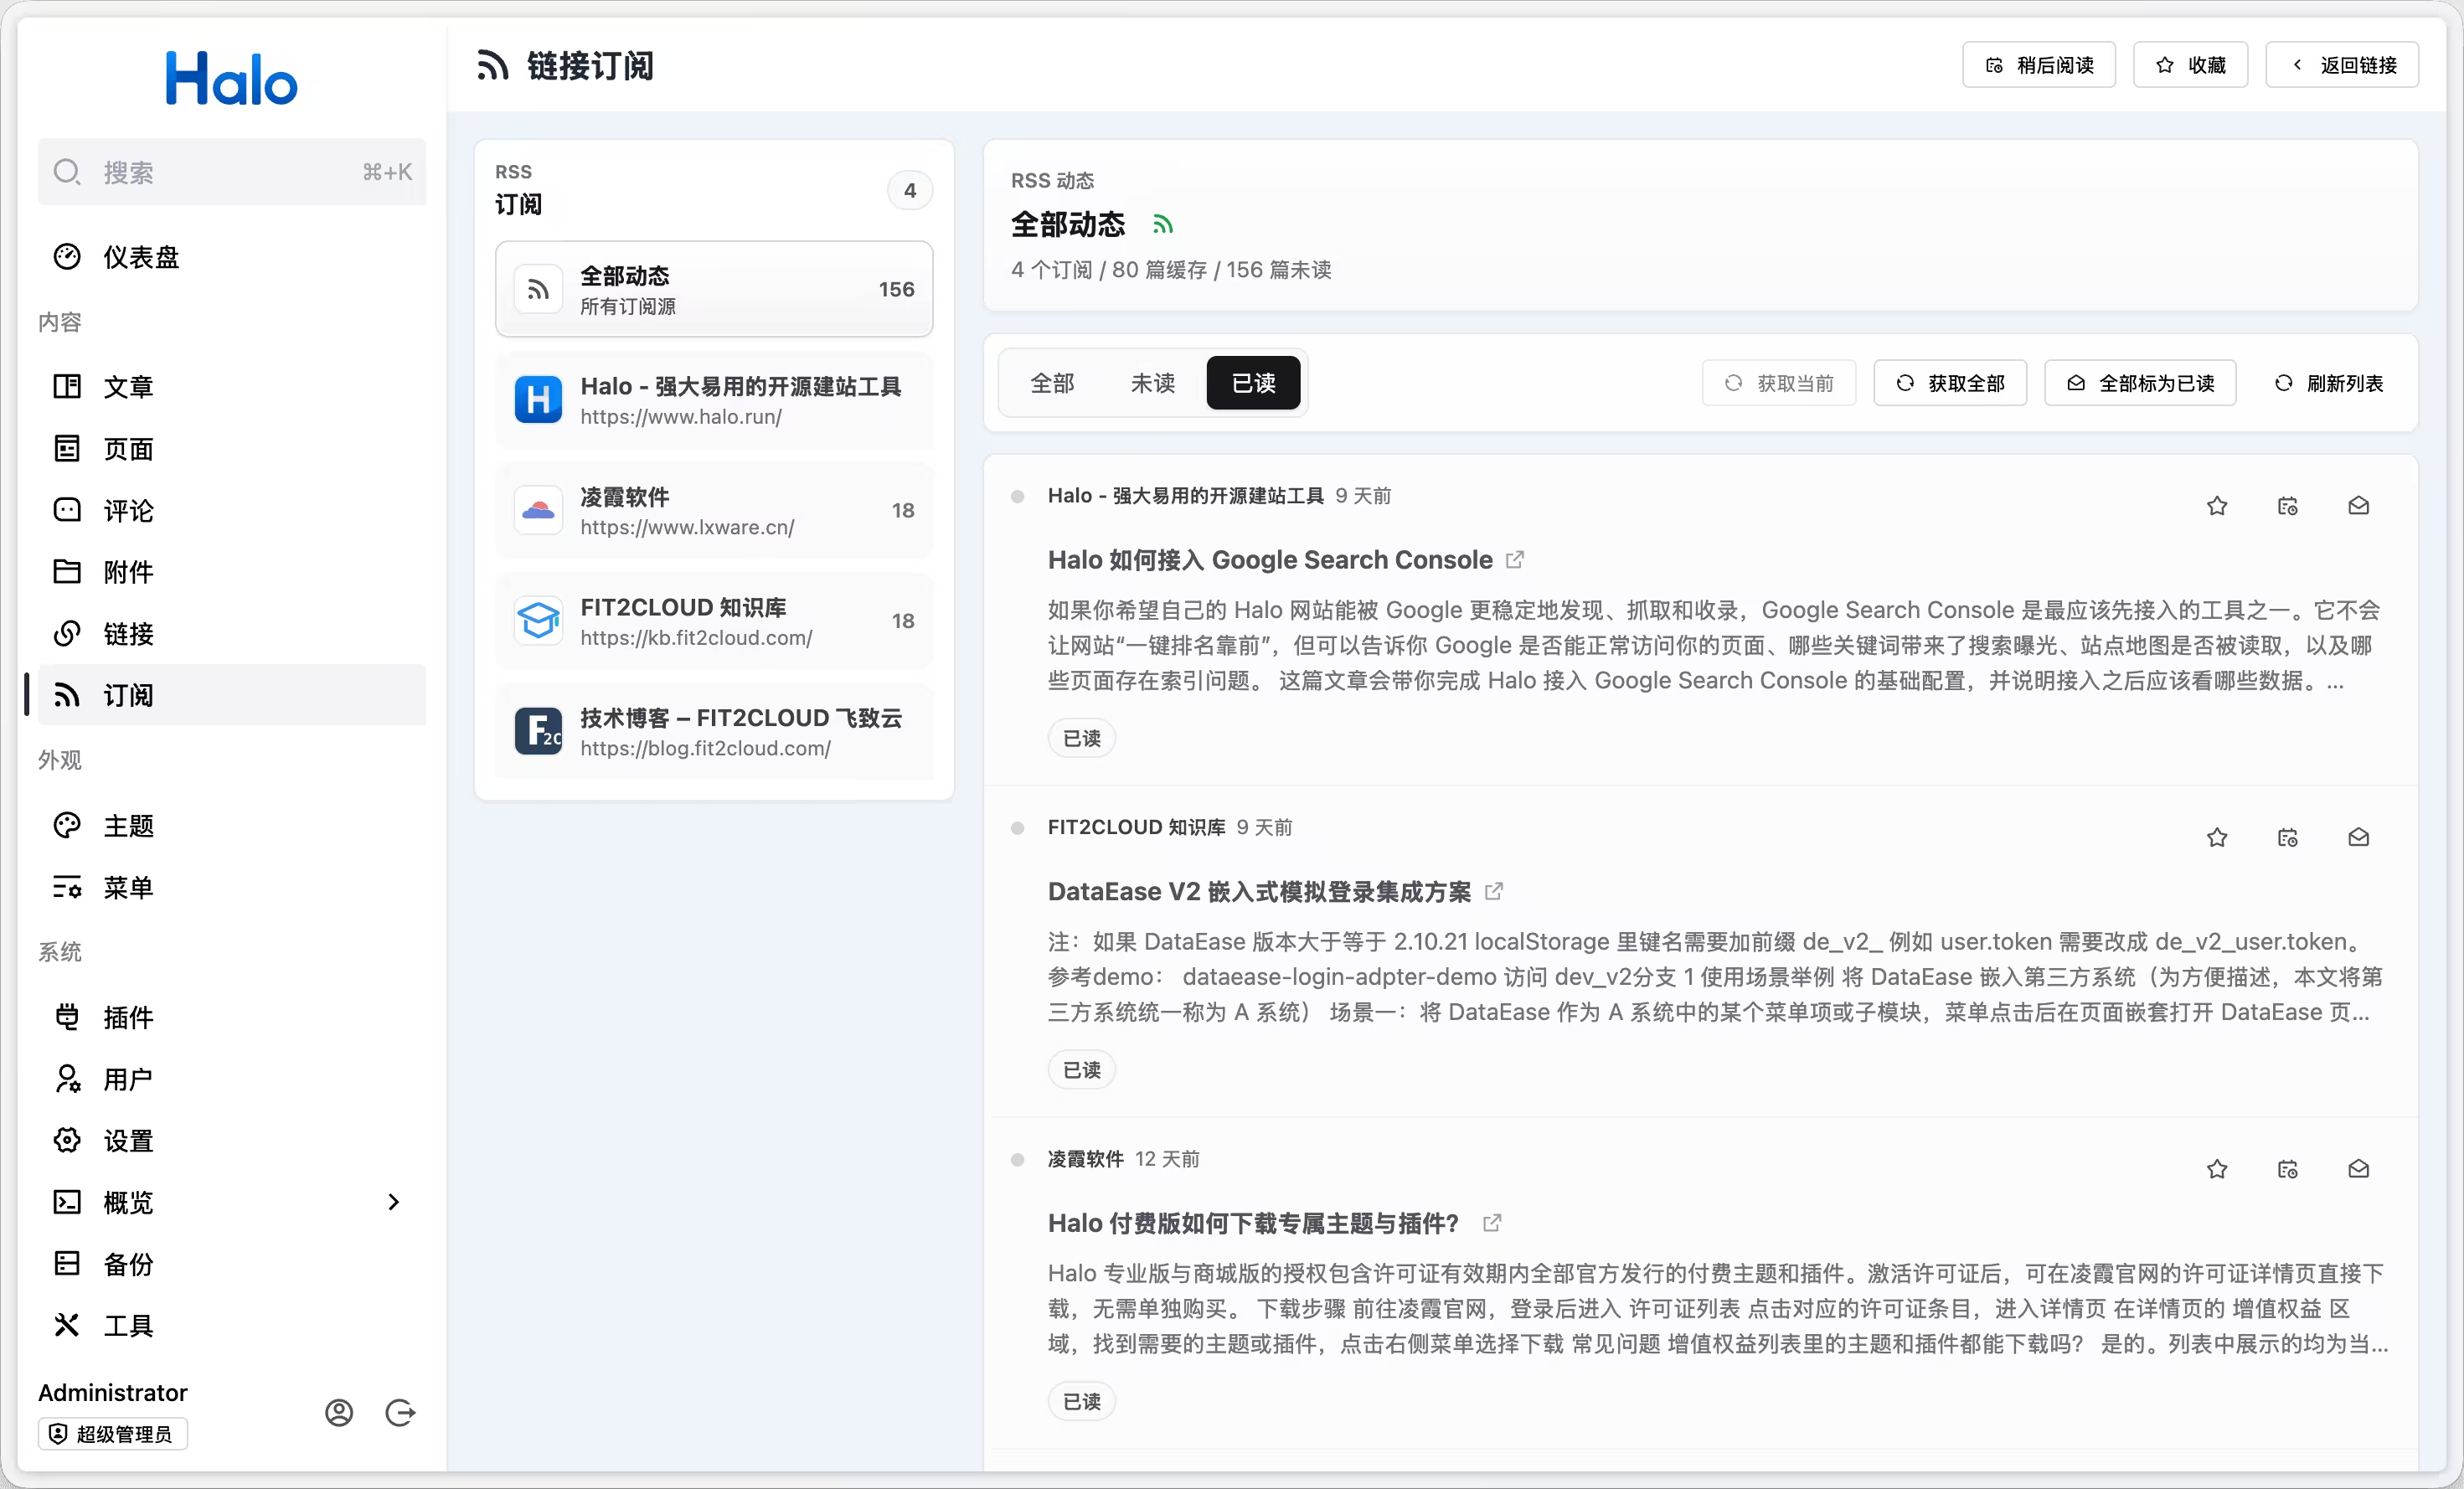Open article title DataEase V2 嵌入式模拟登录集成方案
The width and height of the screenshot is (2464, 1489).
tap(1259, 891)
